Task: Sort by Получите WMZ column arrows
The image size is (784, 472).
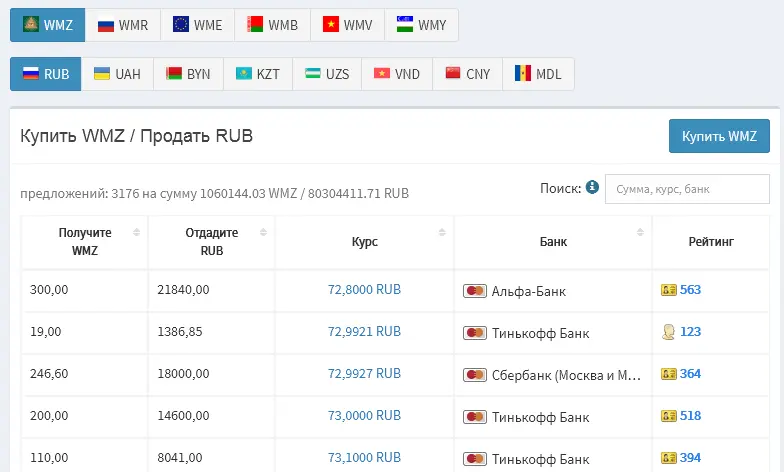Action: click(136, 232)
